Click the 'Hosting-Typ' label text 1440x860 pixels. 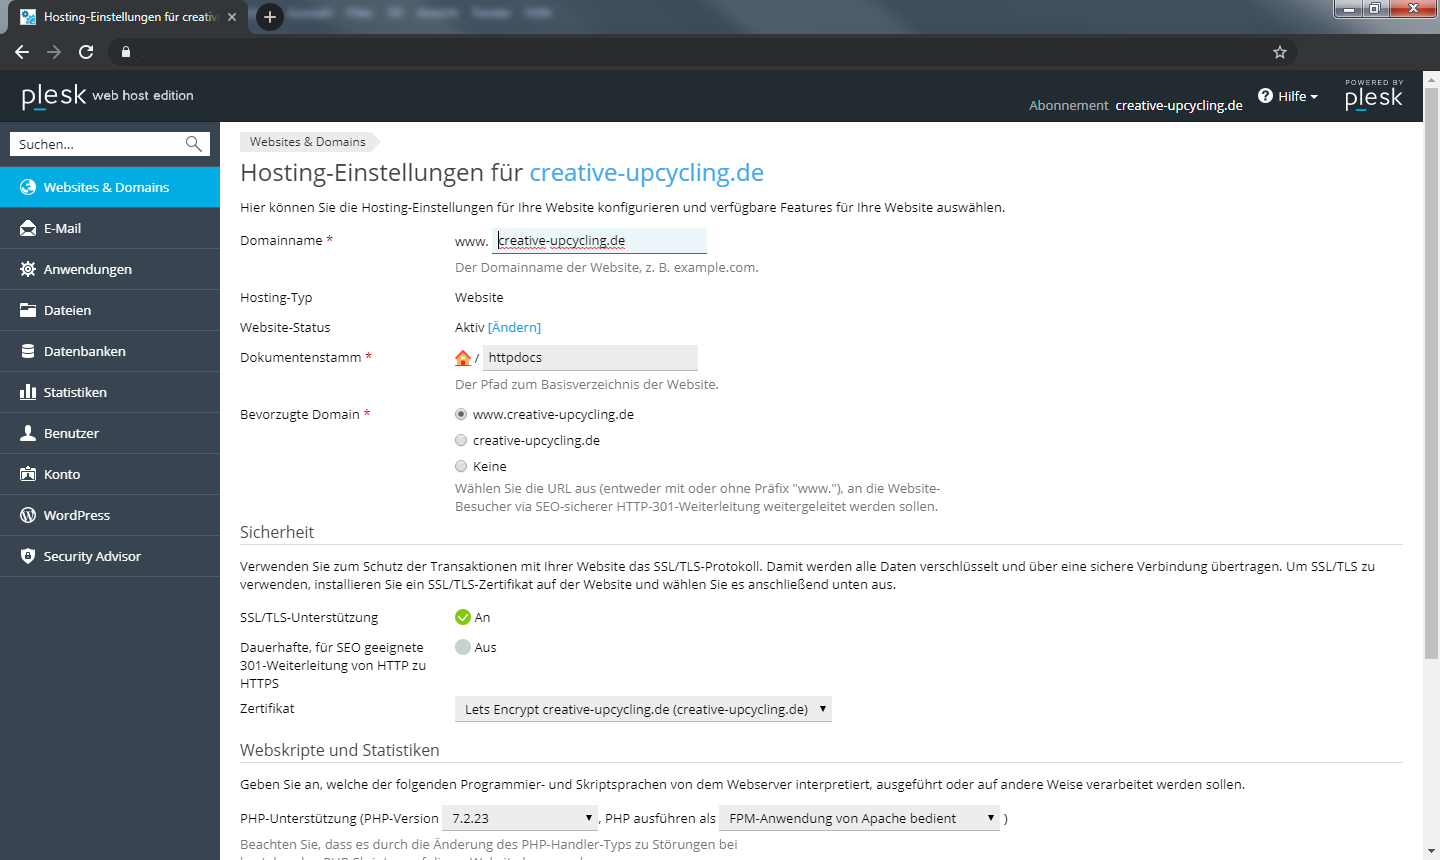pos(276,297)
